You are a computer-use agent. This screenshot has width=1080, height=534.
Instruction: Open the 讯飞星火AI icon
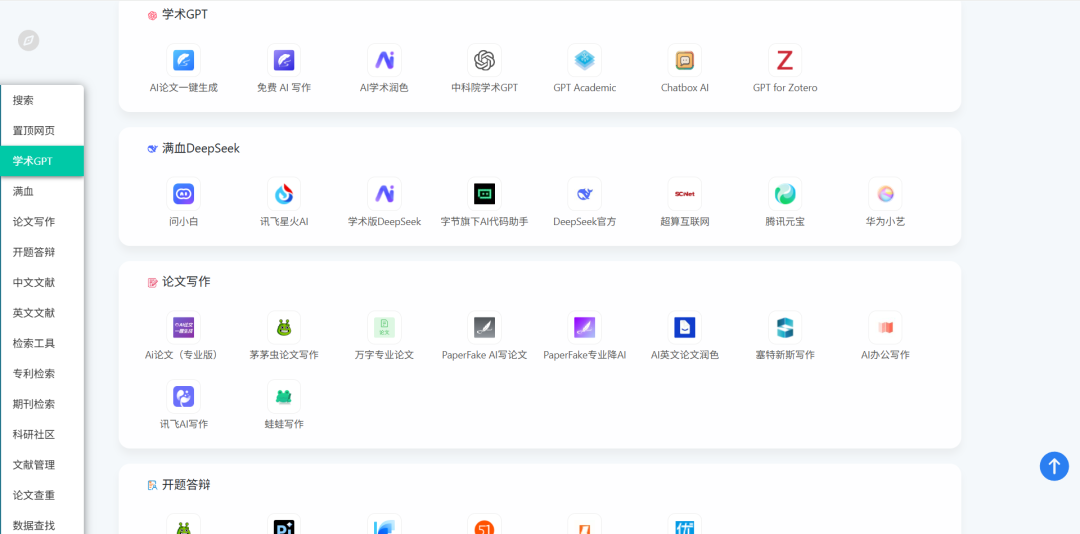click(x=284, y=194)
